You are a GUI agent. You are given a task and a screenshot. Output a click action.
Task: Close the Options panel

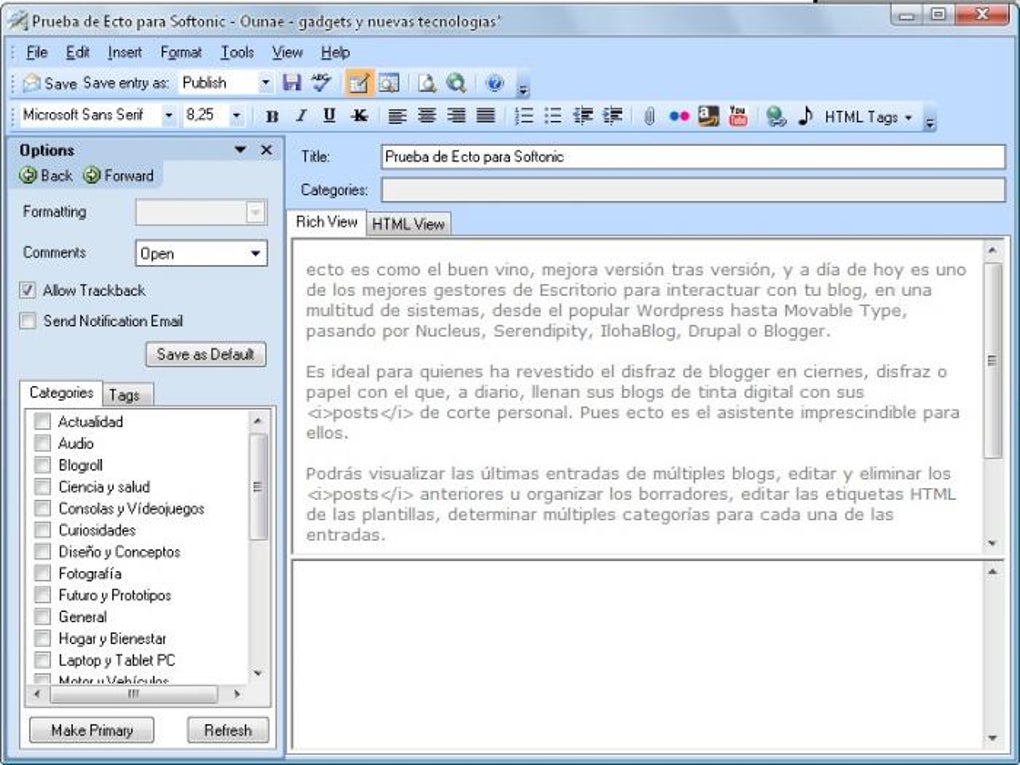pyautogui.click(x=266, y=150)
